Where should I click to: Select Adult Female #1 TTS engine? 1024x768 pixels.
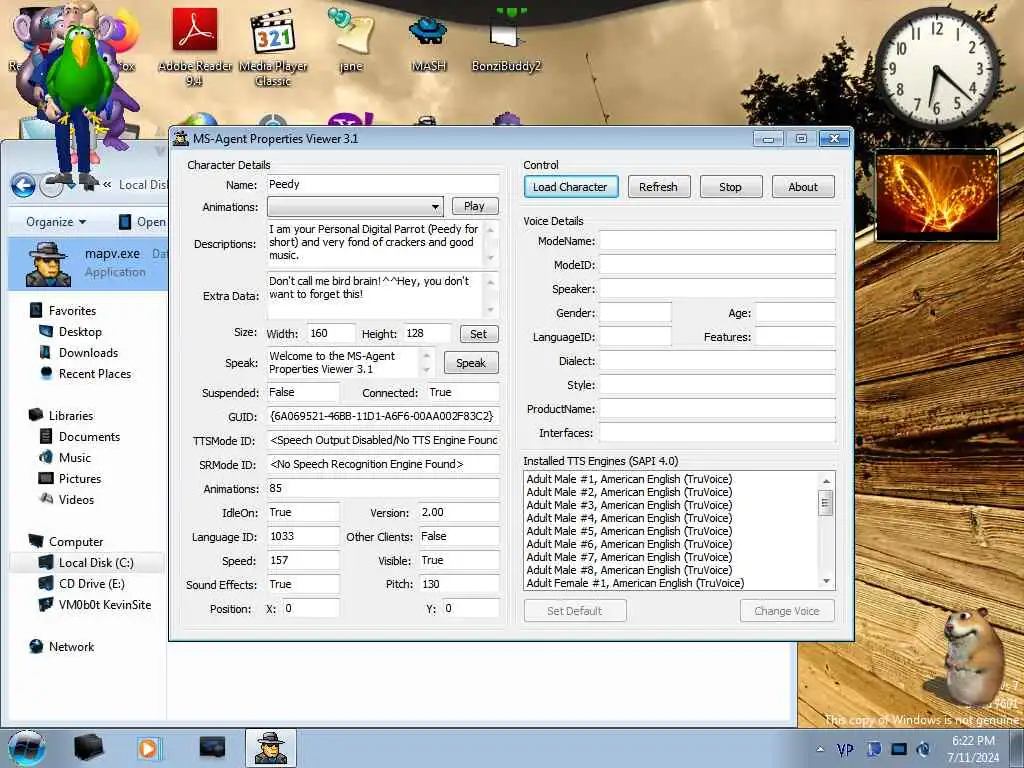pyautogui.click(x=635, y=583)
